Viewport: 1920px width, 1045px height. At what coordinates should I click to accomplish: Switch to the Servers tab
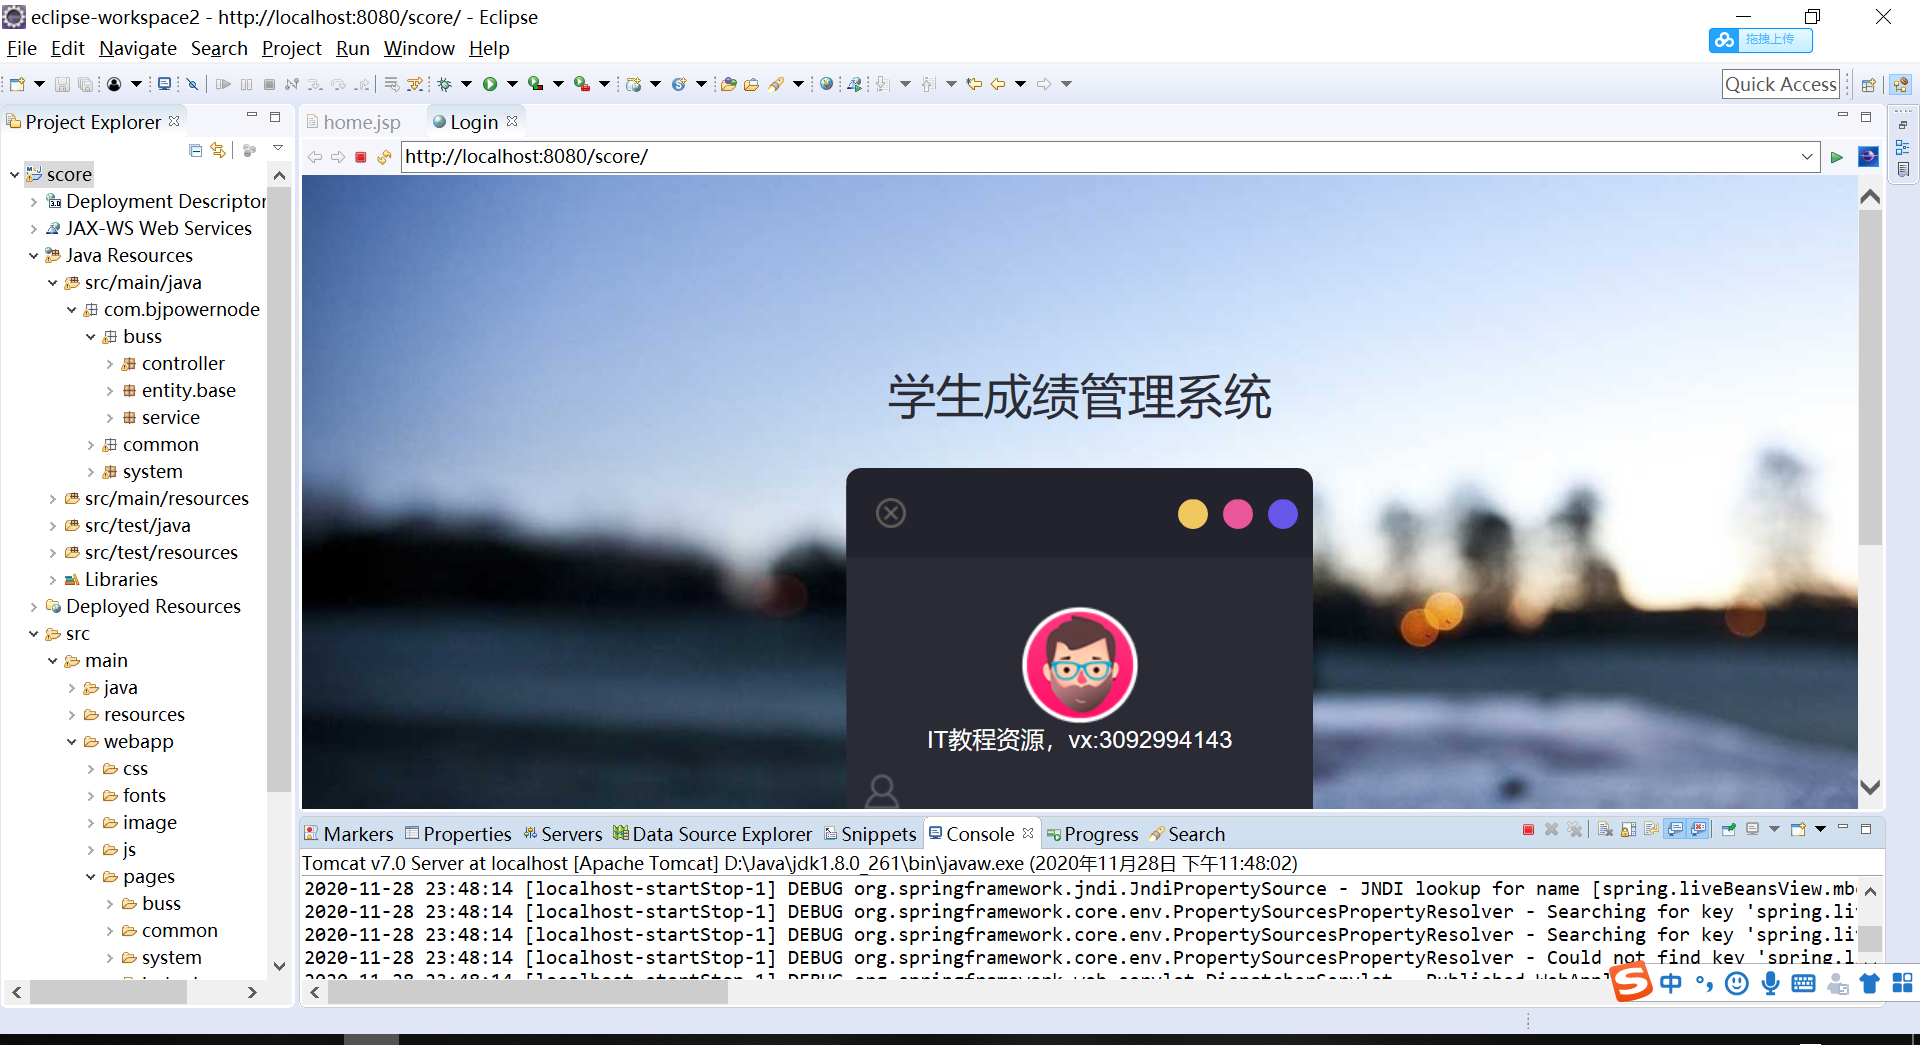(563, 834)
